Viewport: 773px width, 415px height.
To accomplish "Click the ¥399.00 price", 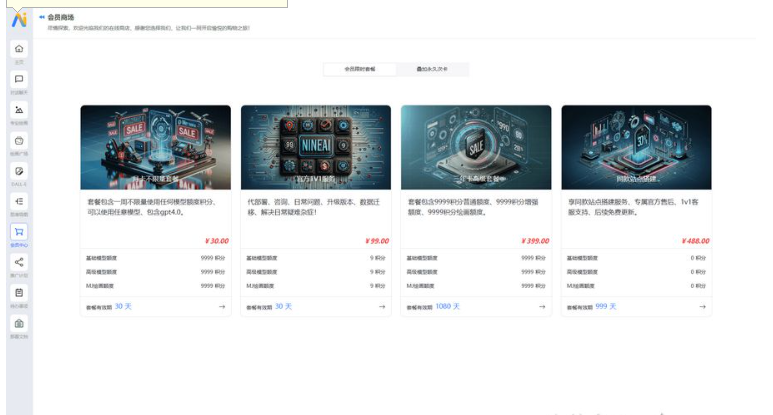I will tap(535, 241).
